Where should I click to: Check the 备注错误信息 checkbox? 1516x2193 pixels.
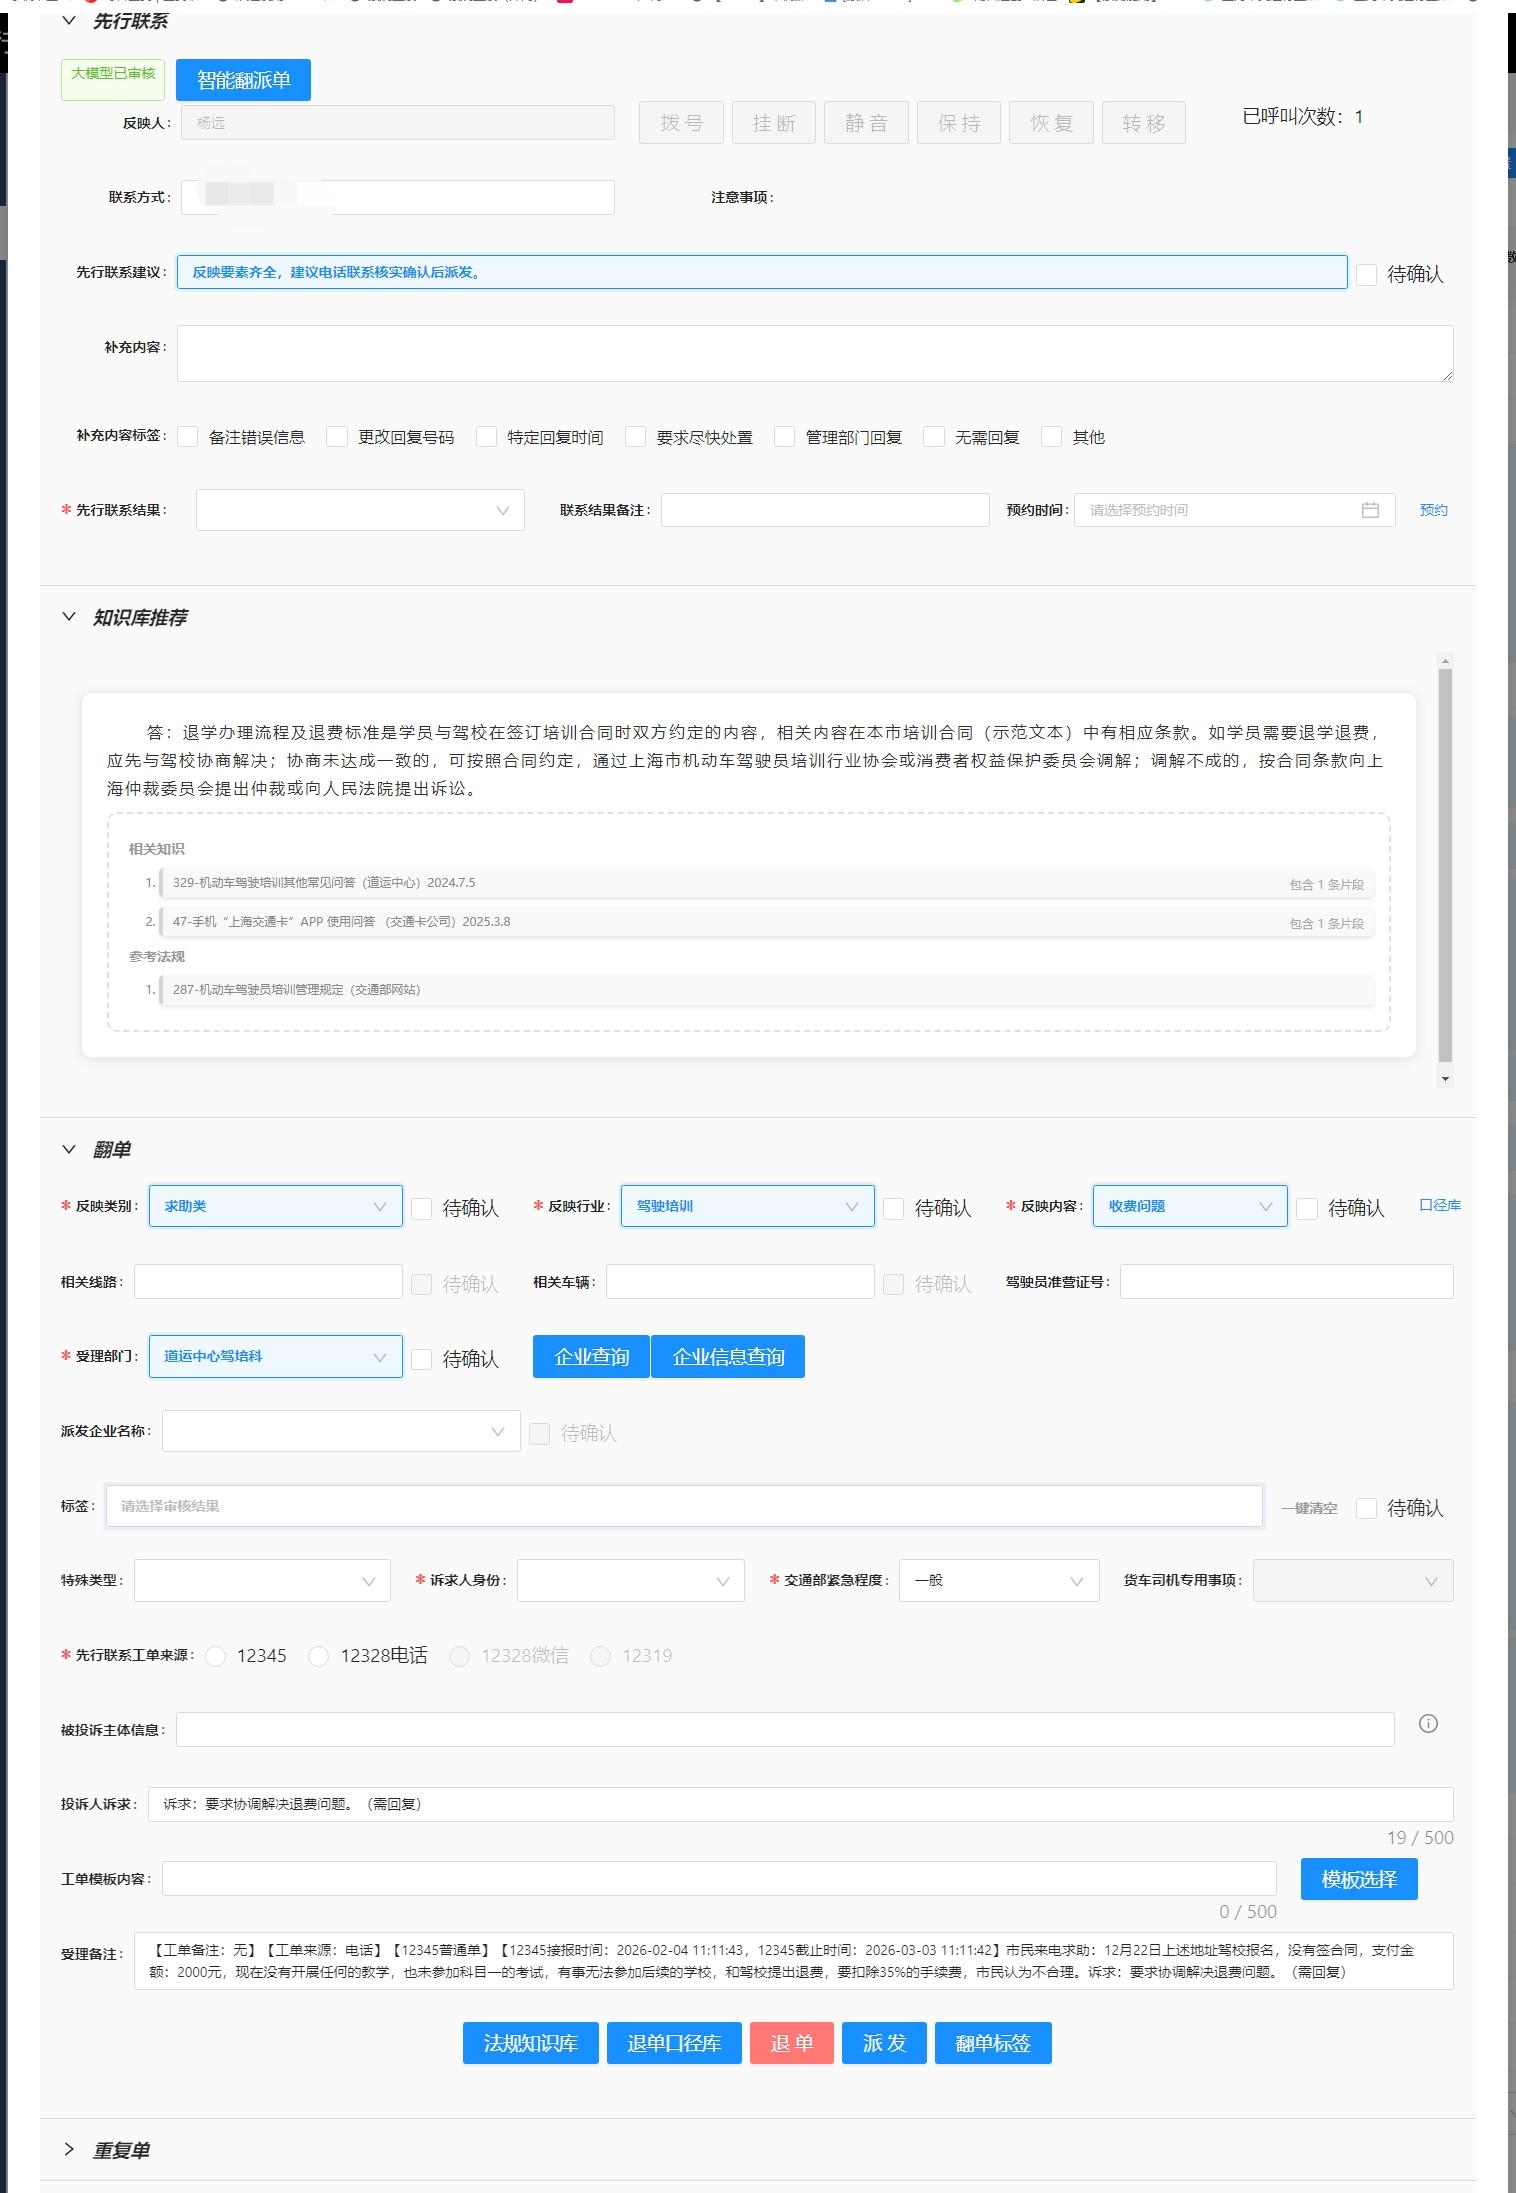click(x=188, y=437)
